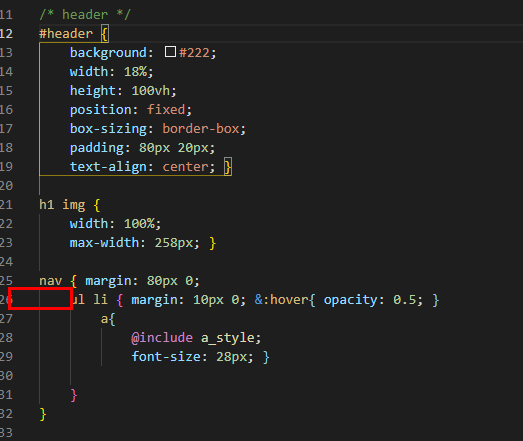Click line number 33 in the gutter
This screenshot has height=441, width=523.
click(6, 433)
